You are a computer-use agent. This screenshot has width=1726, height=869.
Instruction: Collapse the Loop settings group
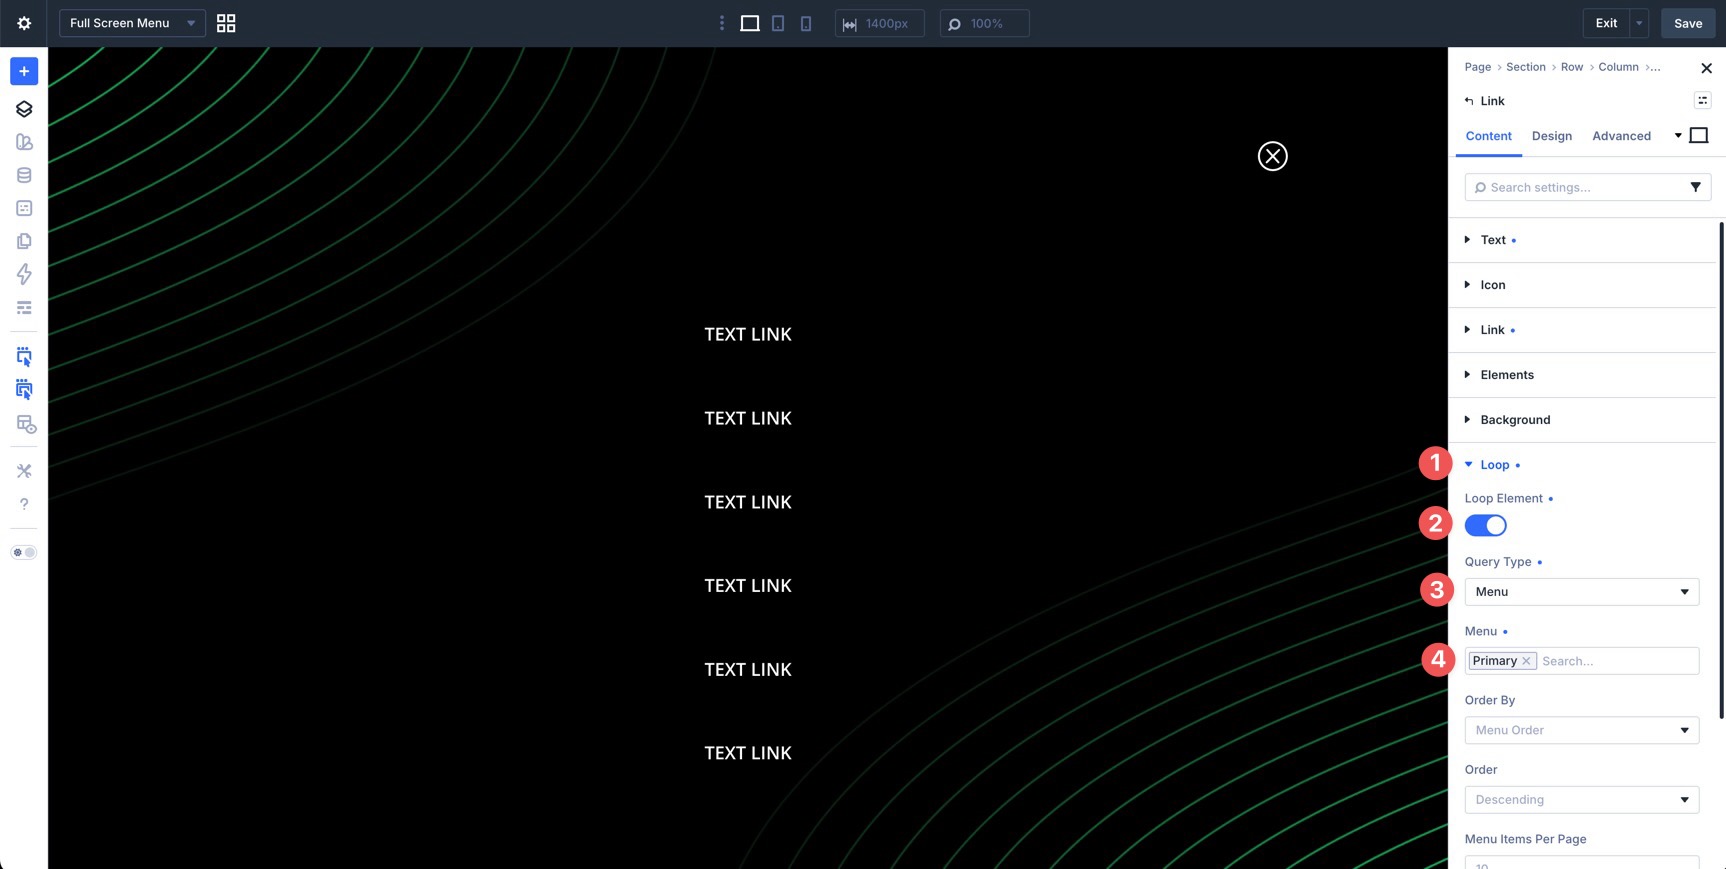(x=1583, y=465)
